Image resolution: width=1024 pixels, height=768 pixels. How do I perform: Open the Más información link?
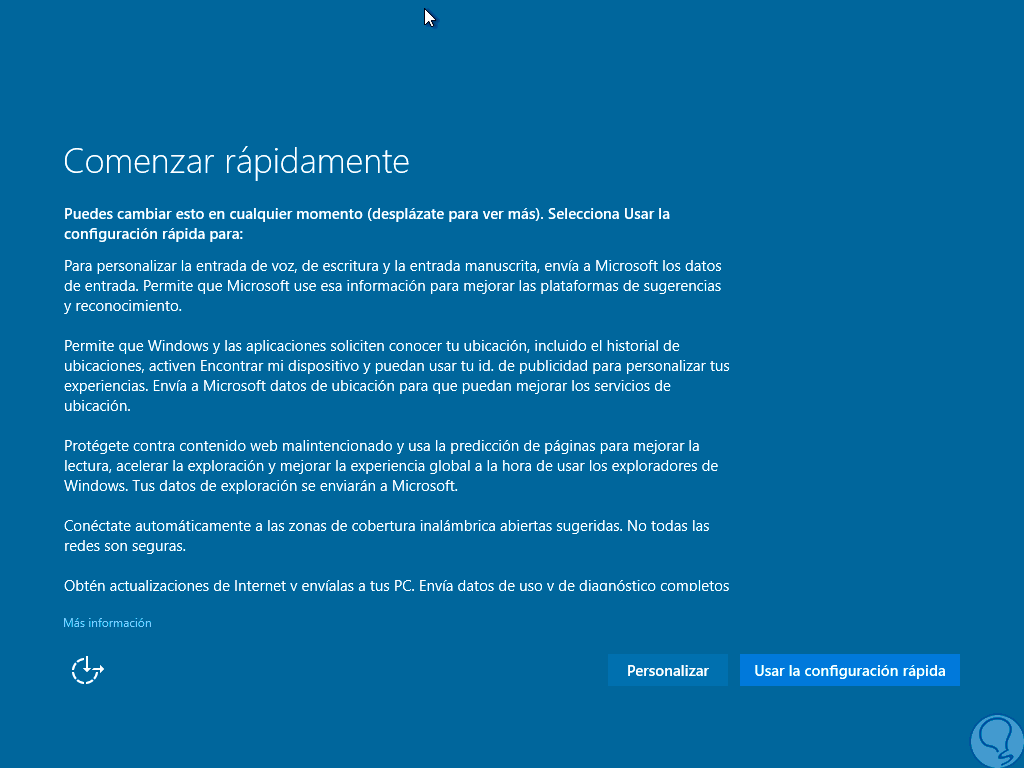pyautogui.click(x=107, y=623)
